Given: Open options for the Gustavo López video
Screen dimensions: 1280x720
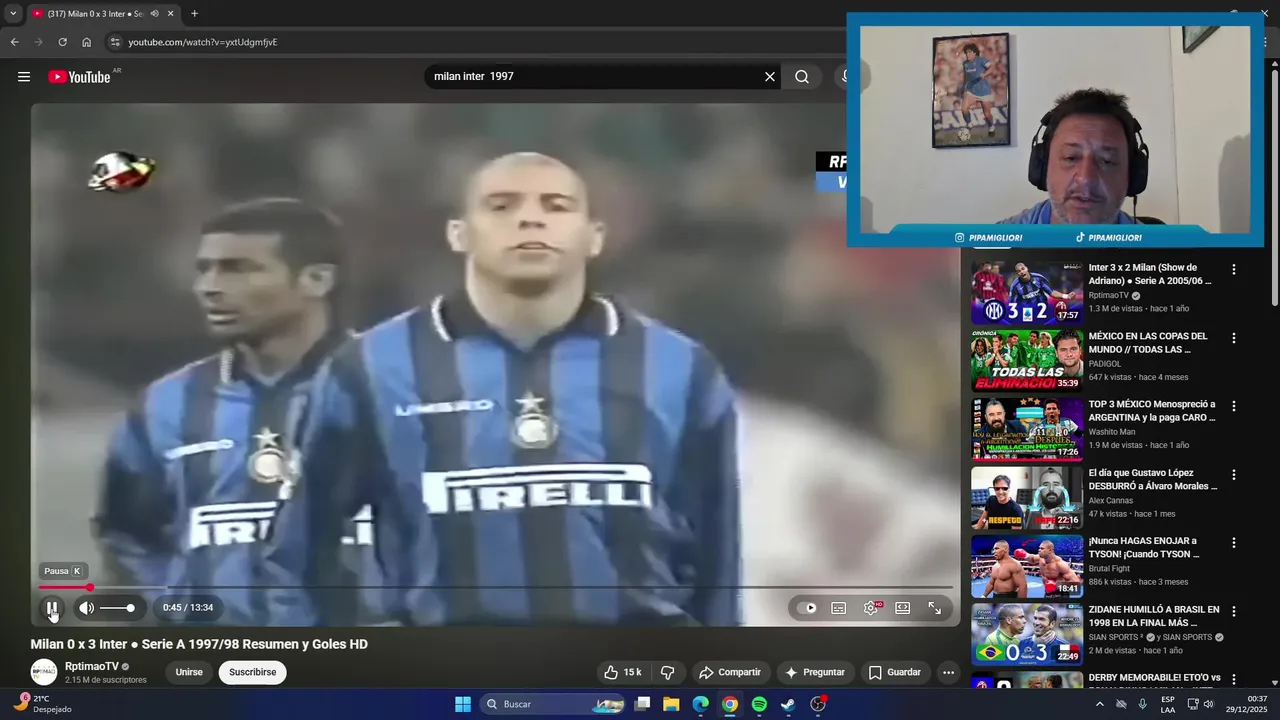Looking at the screenshot, I should pos(1234,474).
